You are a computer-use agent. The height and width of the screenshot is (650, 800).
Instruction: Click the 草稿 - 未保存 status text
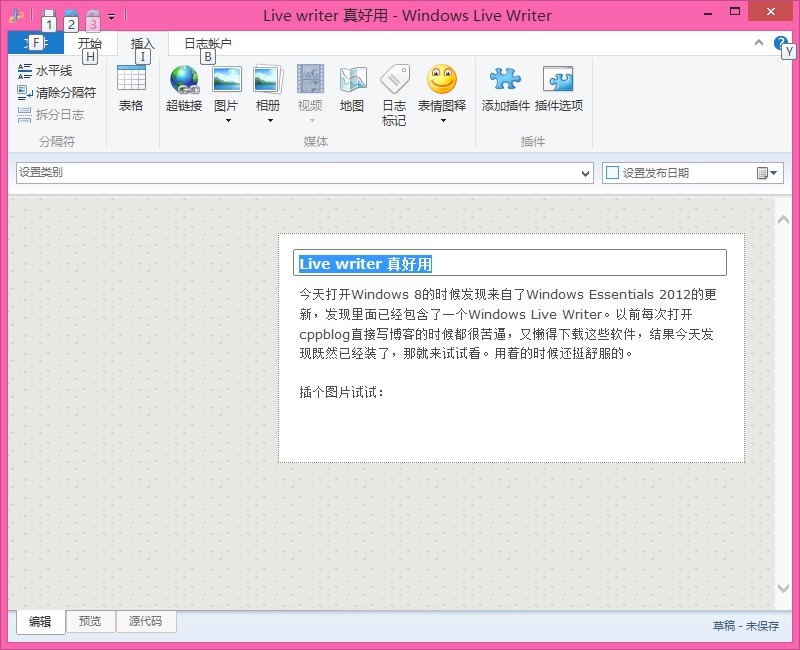click(746, 626)
